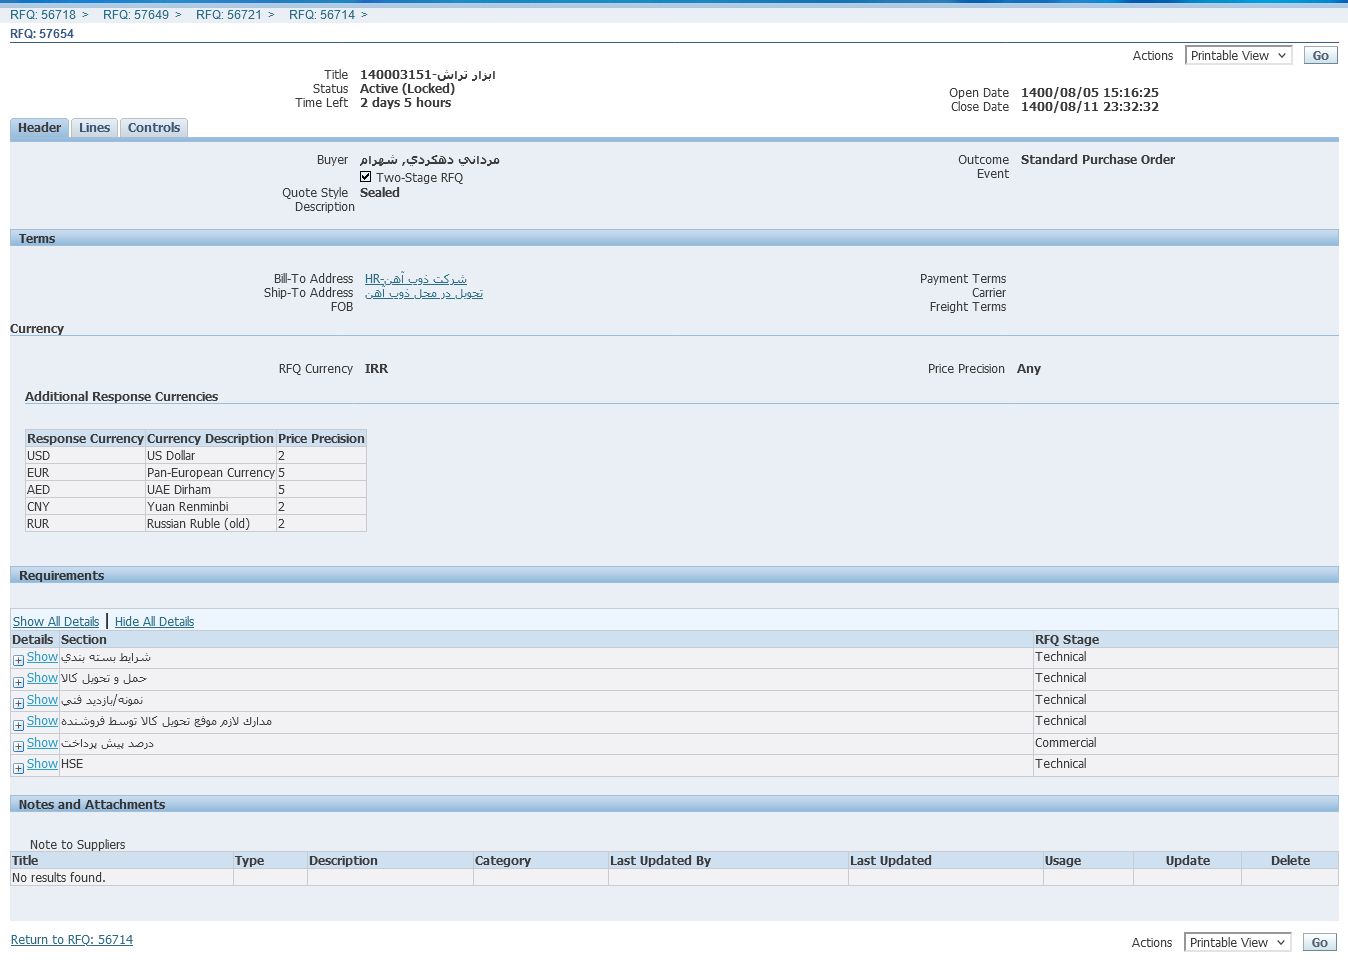Expand the plus icon beside HSE requirement

point(18,769)
